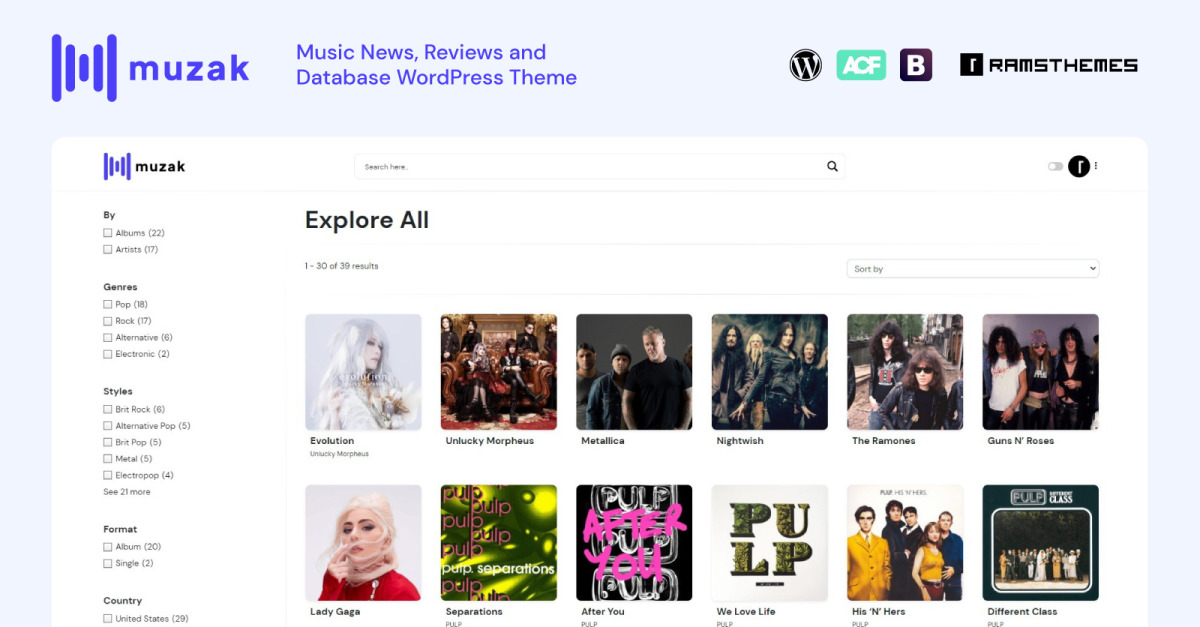This screenshot has width=1200, height=627.
Task: Open the Nightwish title link
Action: coord(739,441)
